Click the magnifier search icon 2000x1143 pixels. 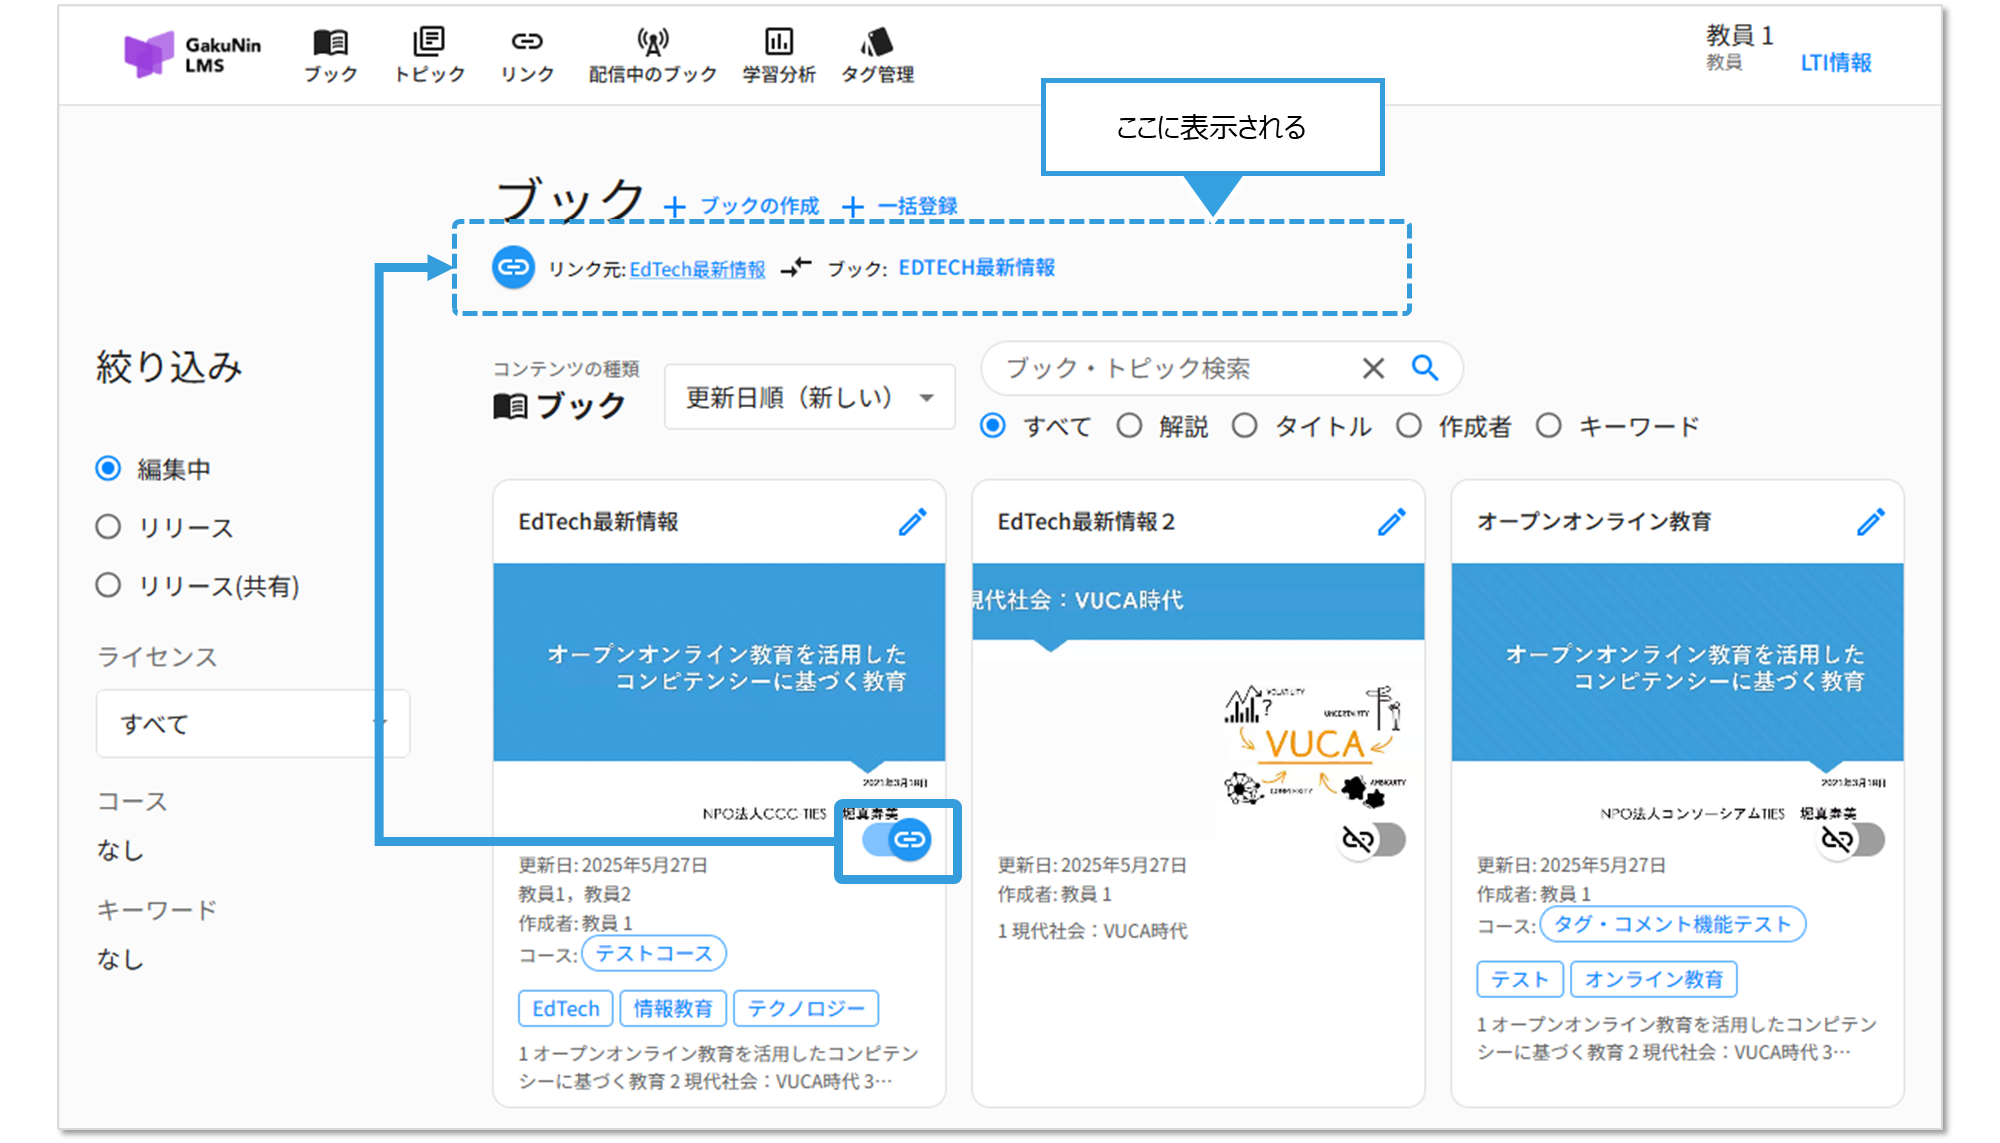(1425, 368)
